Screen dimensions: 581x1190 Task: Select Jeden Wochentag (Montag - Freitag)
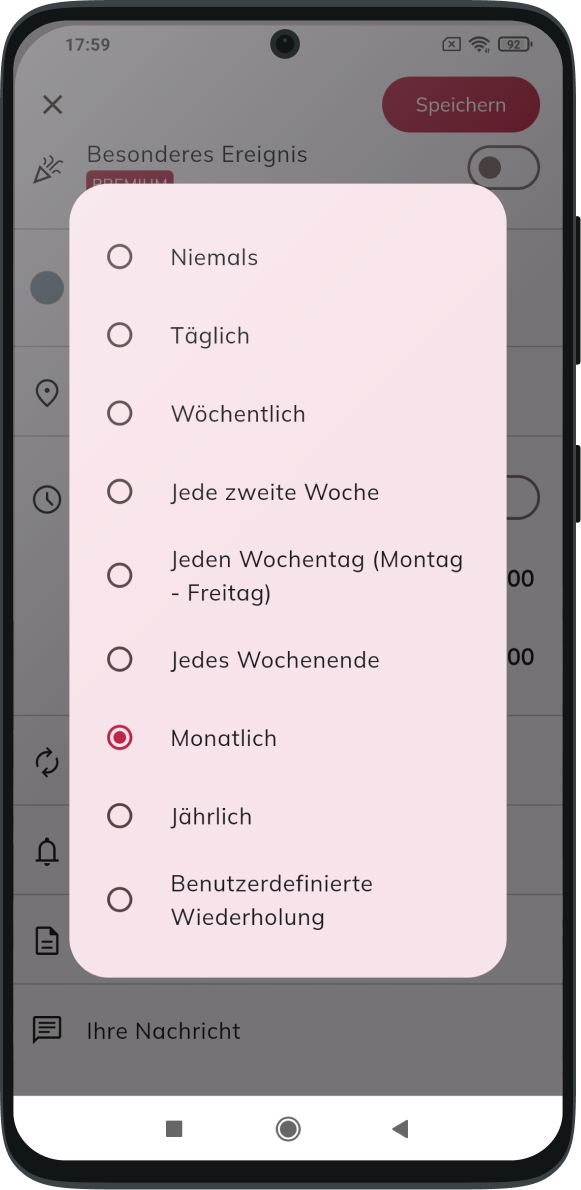287,575
